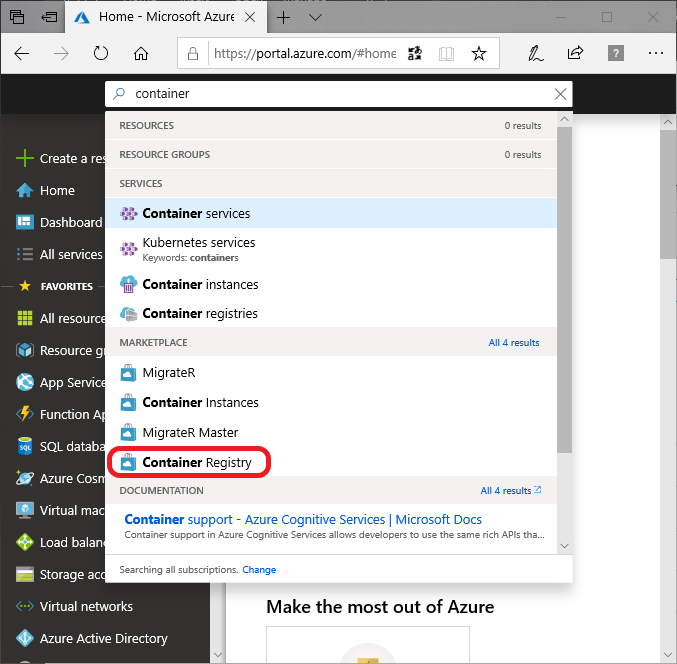
Task: Click the 'Make the most out of Azure' heading
Action: 380,607
